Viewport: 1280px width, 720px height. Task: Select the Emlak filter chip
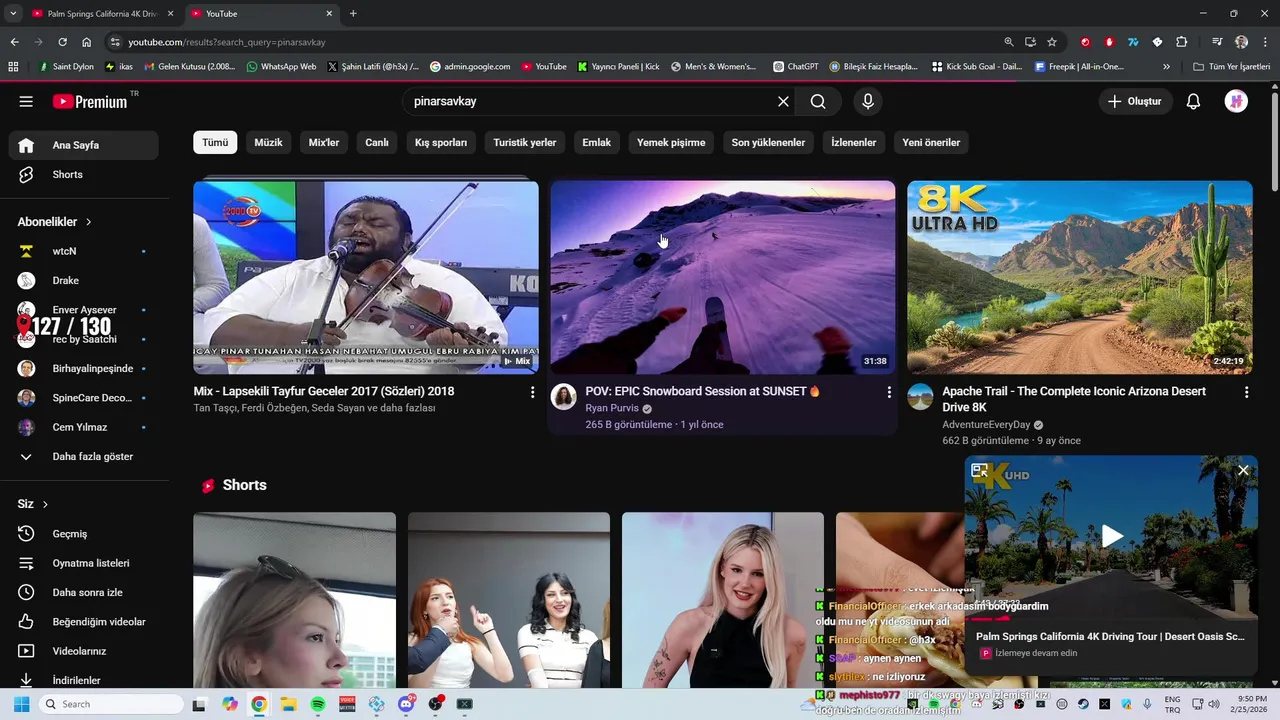tap(597, 142)
